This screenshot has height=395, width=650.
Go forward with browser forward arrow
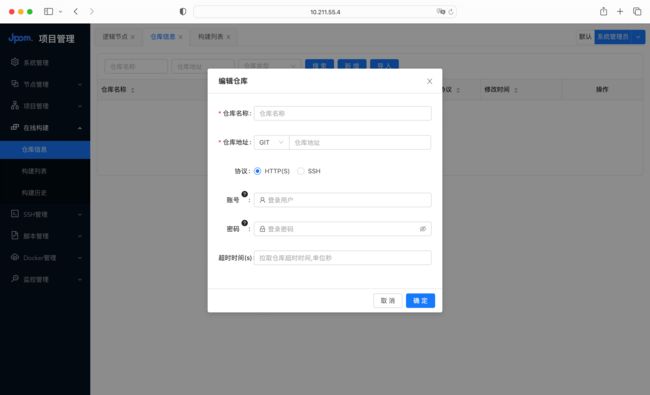(92, 12)
